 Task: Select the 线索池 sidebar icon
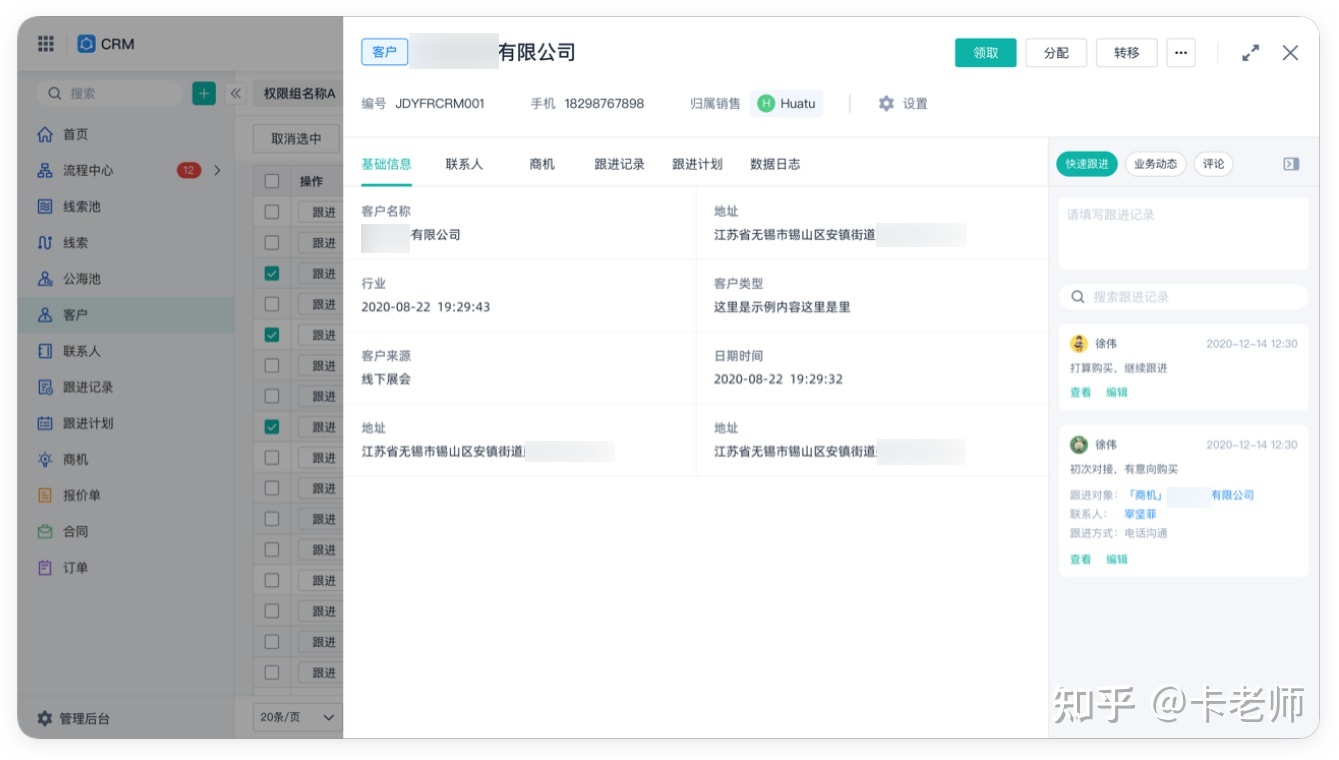[45, 206]
